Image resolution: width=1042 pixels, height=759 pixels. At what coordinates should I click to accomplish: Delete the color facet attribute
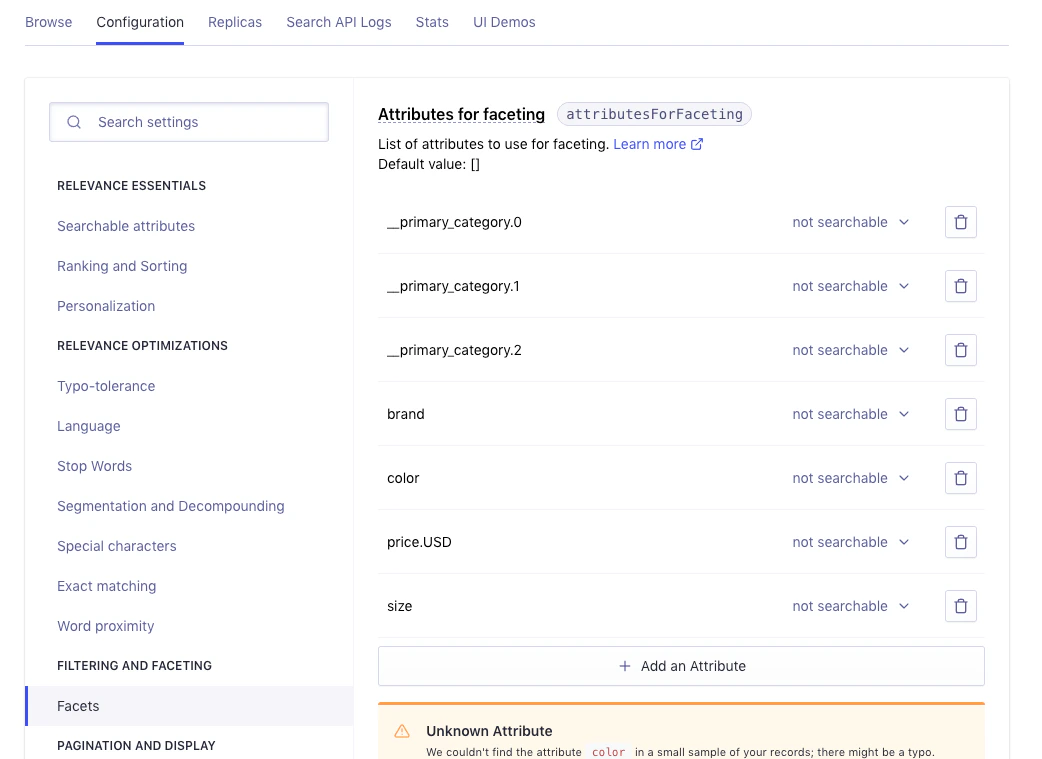[x=960, y=478]
